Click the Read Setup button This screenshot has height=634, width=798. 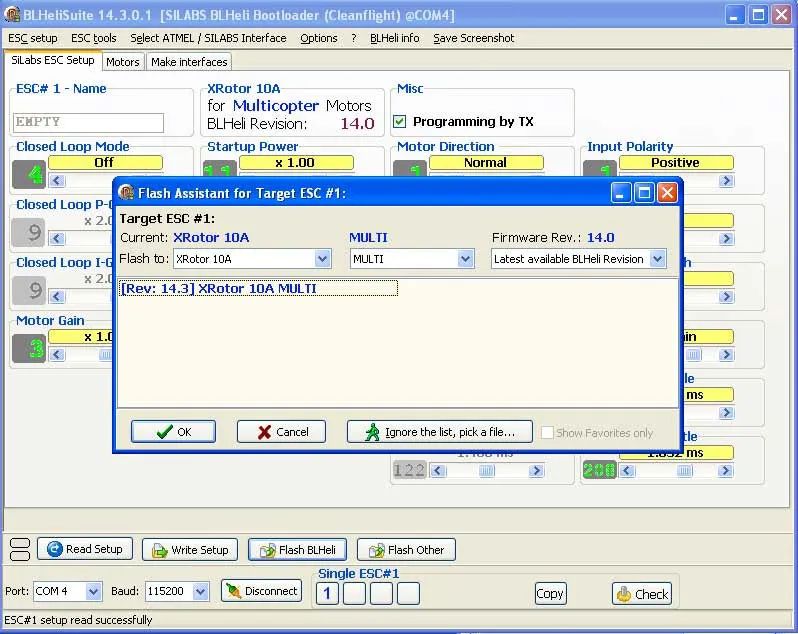coord(84,549)
